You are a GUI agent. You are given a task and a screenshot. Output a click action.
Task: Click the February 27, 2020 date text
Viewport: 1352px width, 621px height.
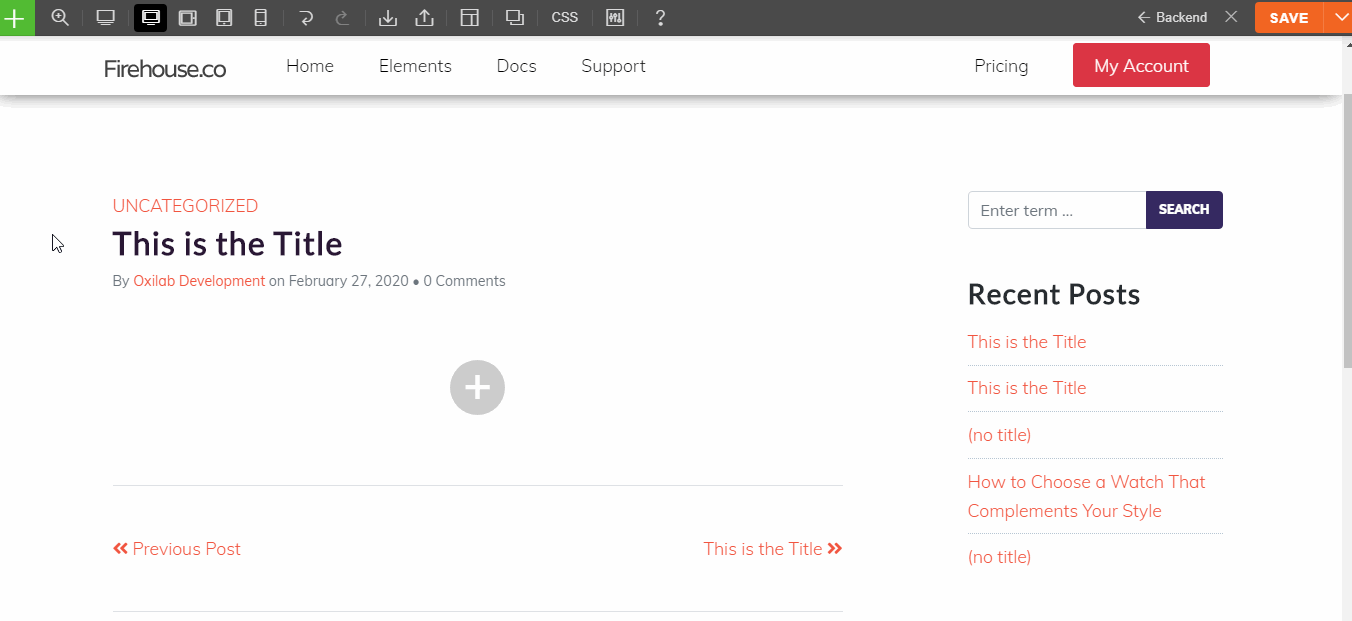coord(348,281)
